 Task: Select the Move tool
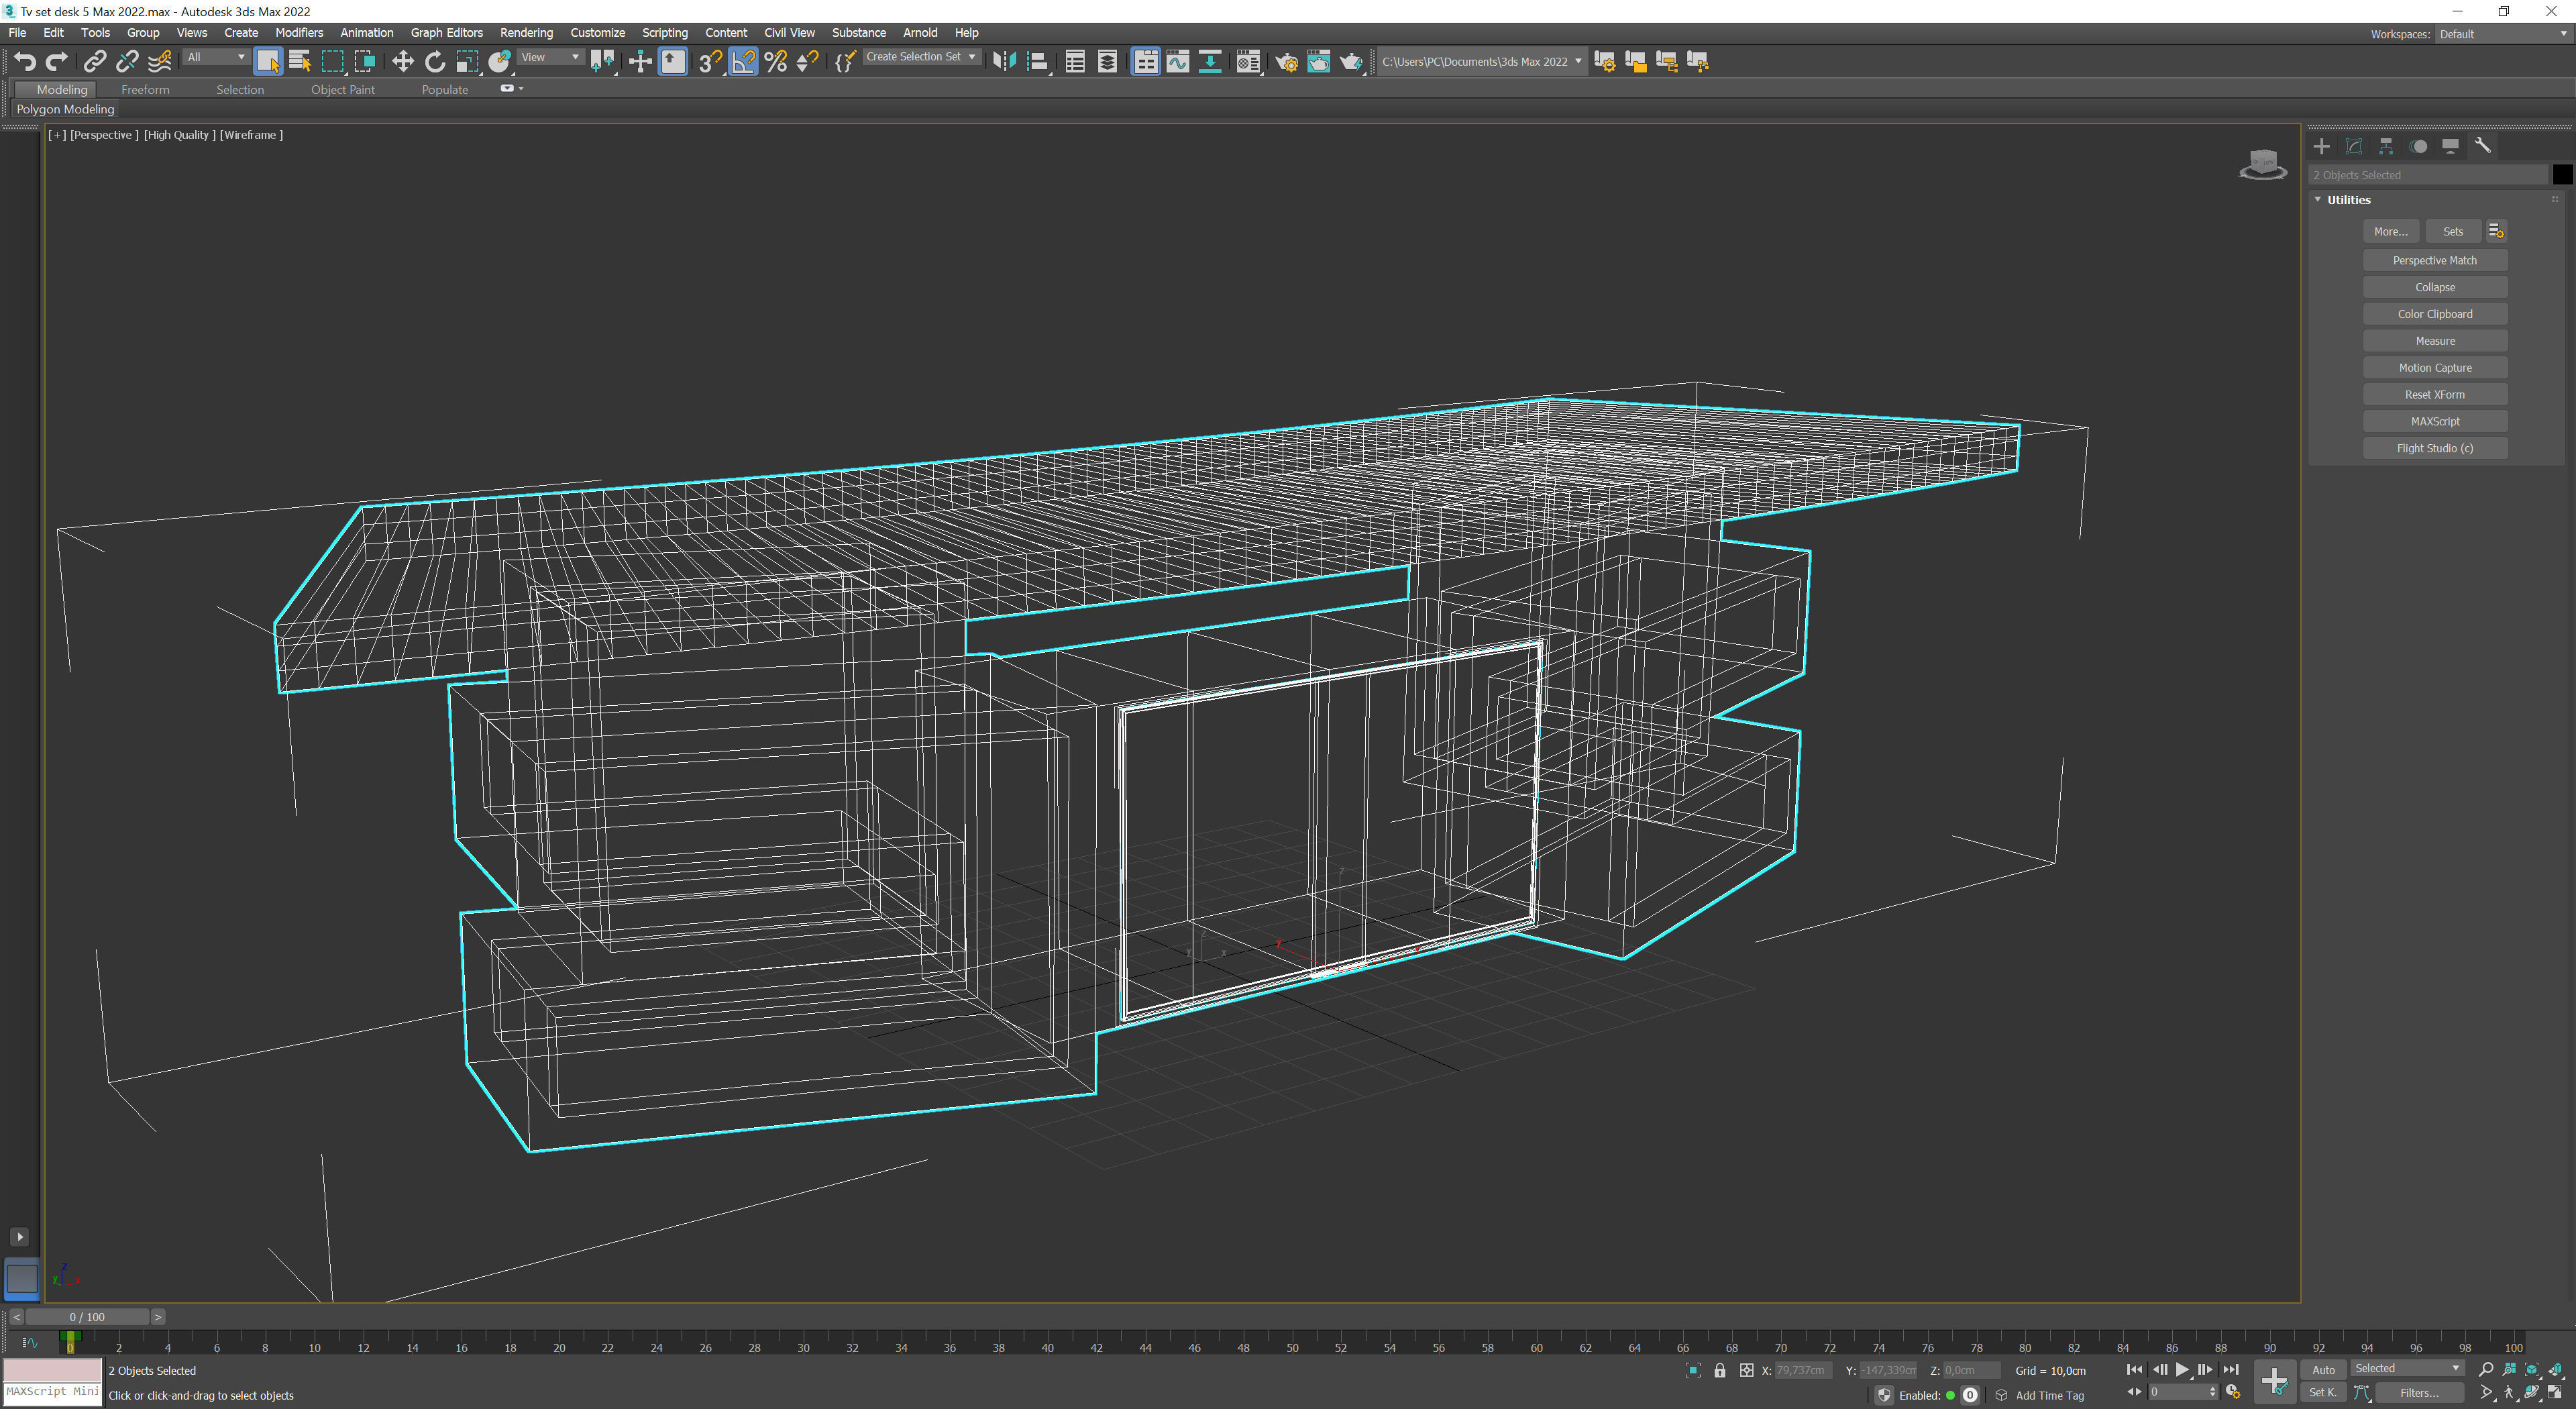click(402, 62)
